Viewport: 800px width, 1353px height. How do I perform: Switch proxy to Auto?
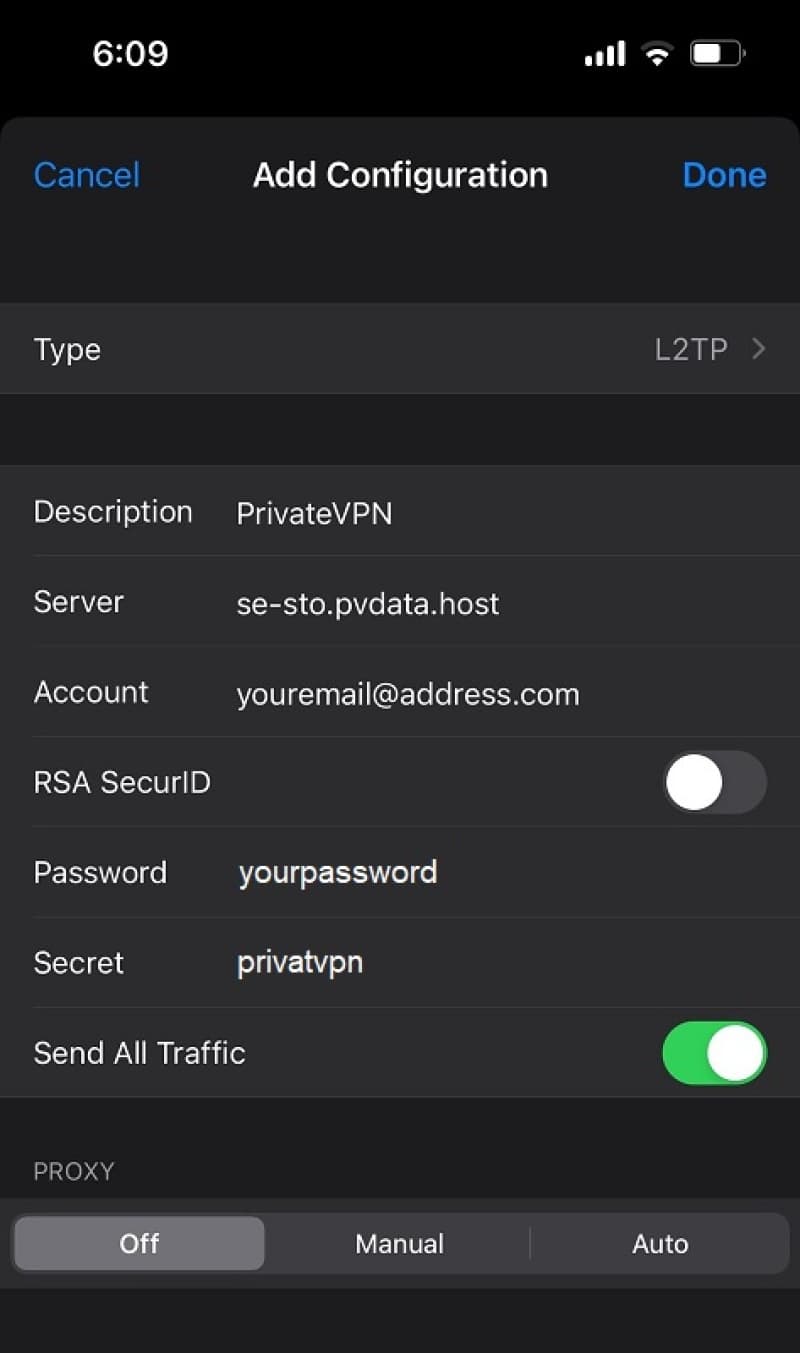pos(660,1244)
